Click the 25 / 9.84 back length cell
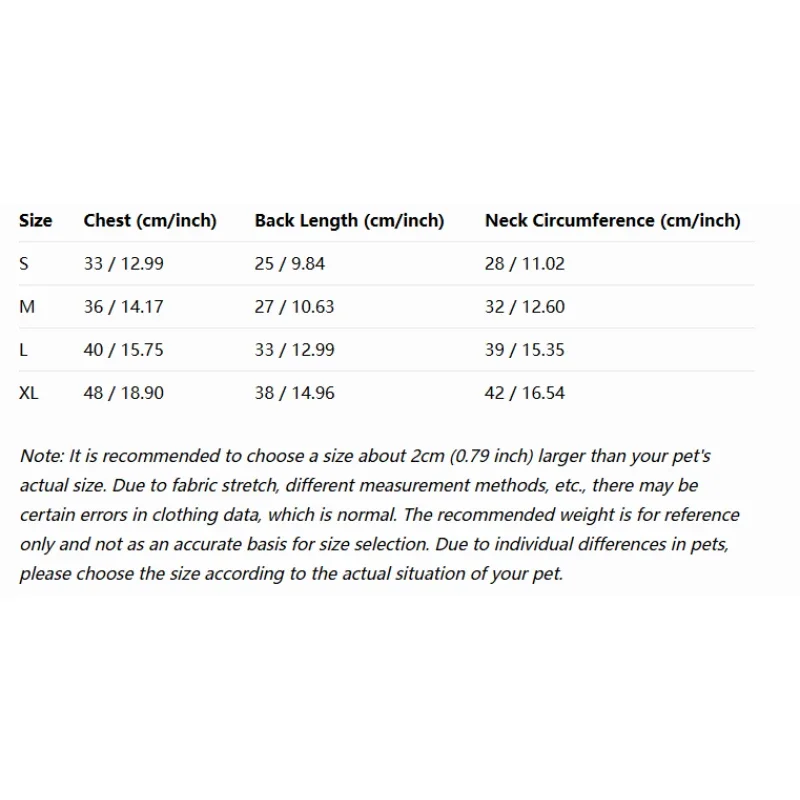Screen dimensions: 800x800 (x=290, y=264)
